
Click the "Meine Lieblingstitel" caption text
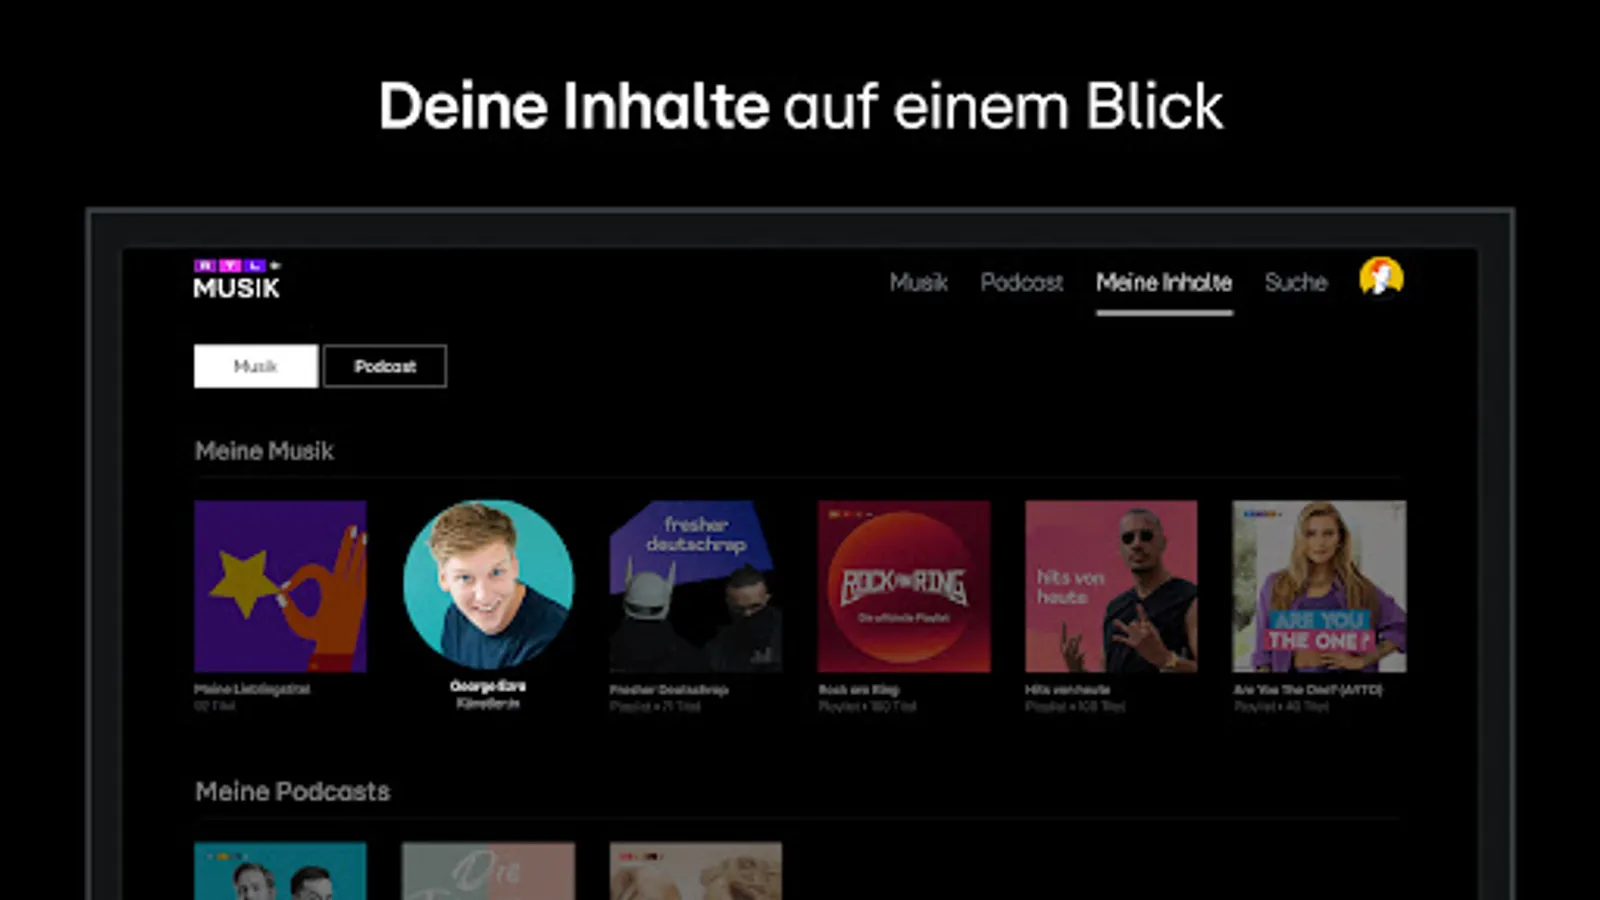pos(252,689)
